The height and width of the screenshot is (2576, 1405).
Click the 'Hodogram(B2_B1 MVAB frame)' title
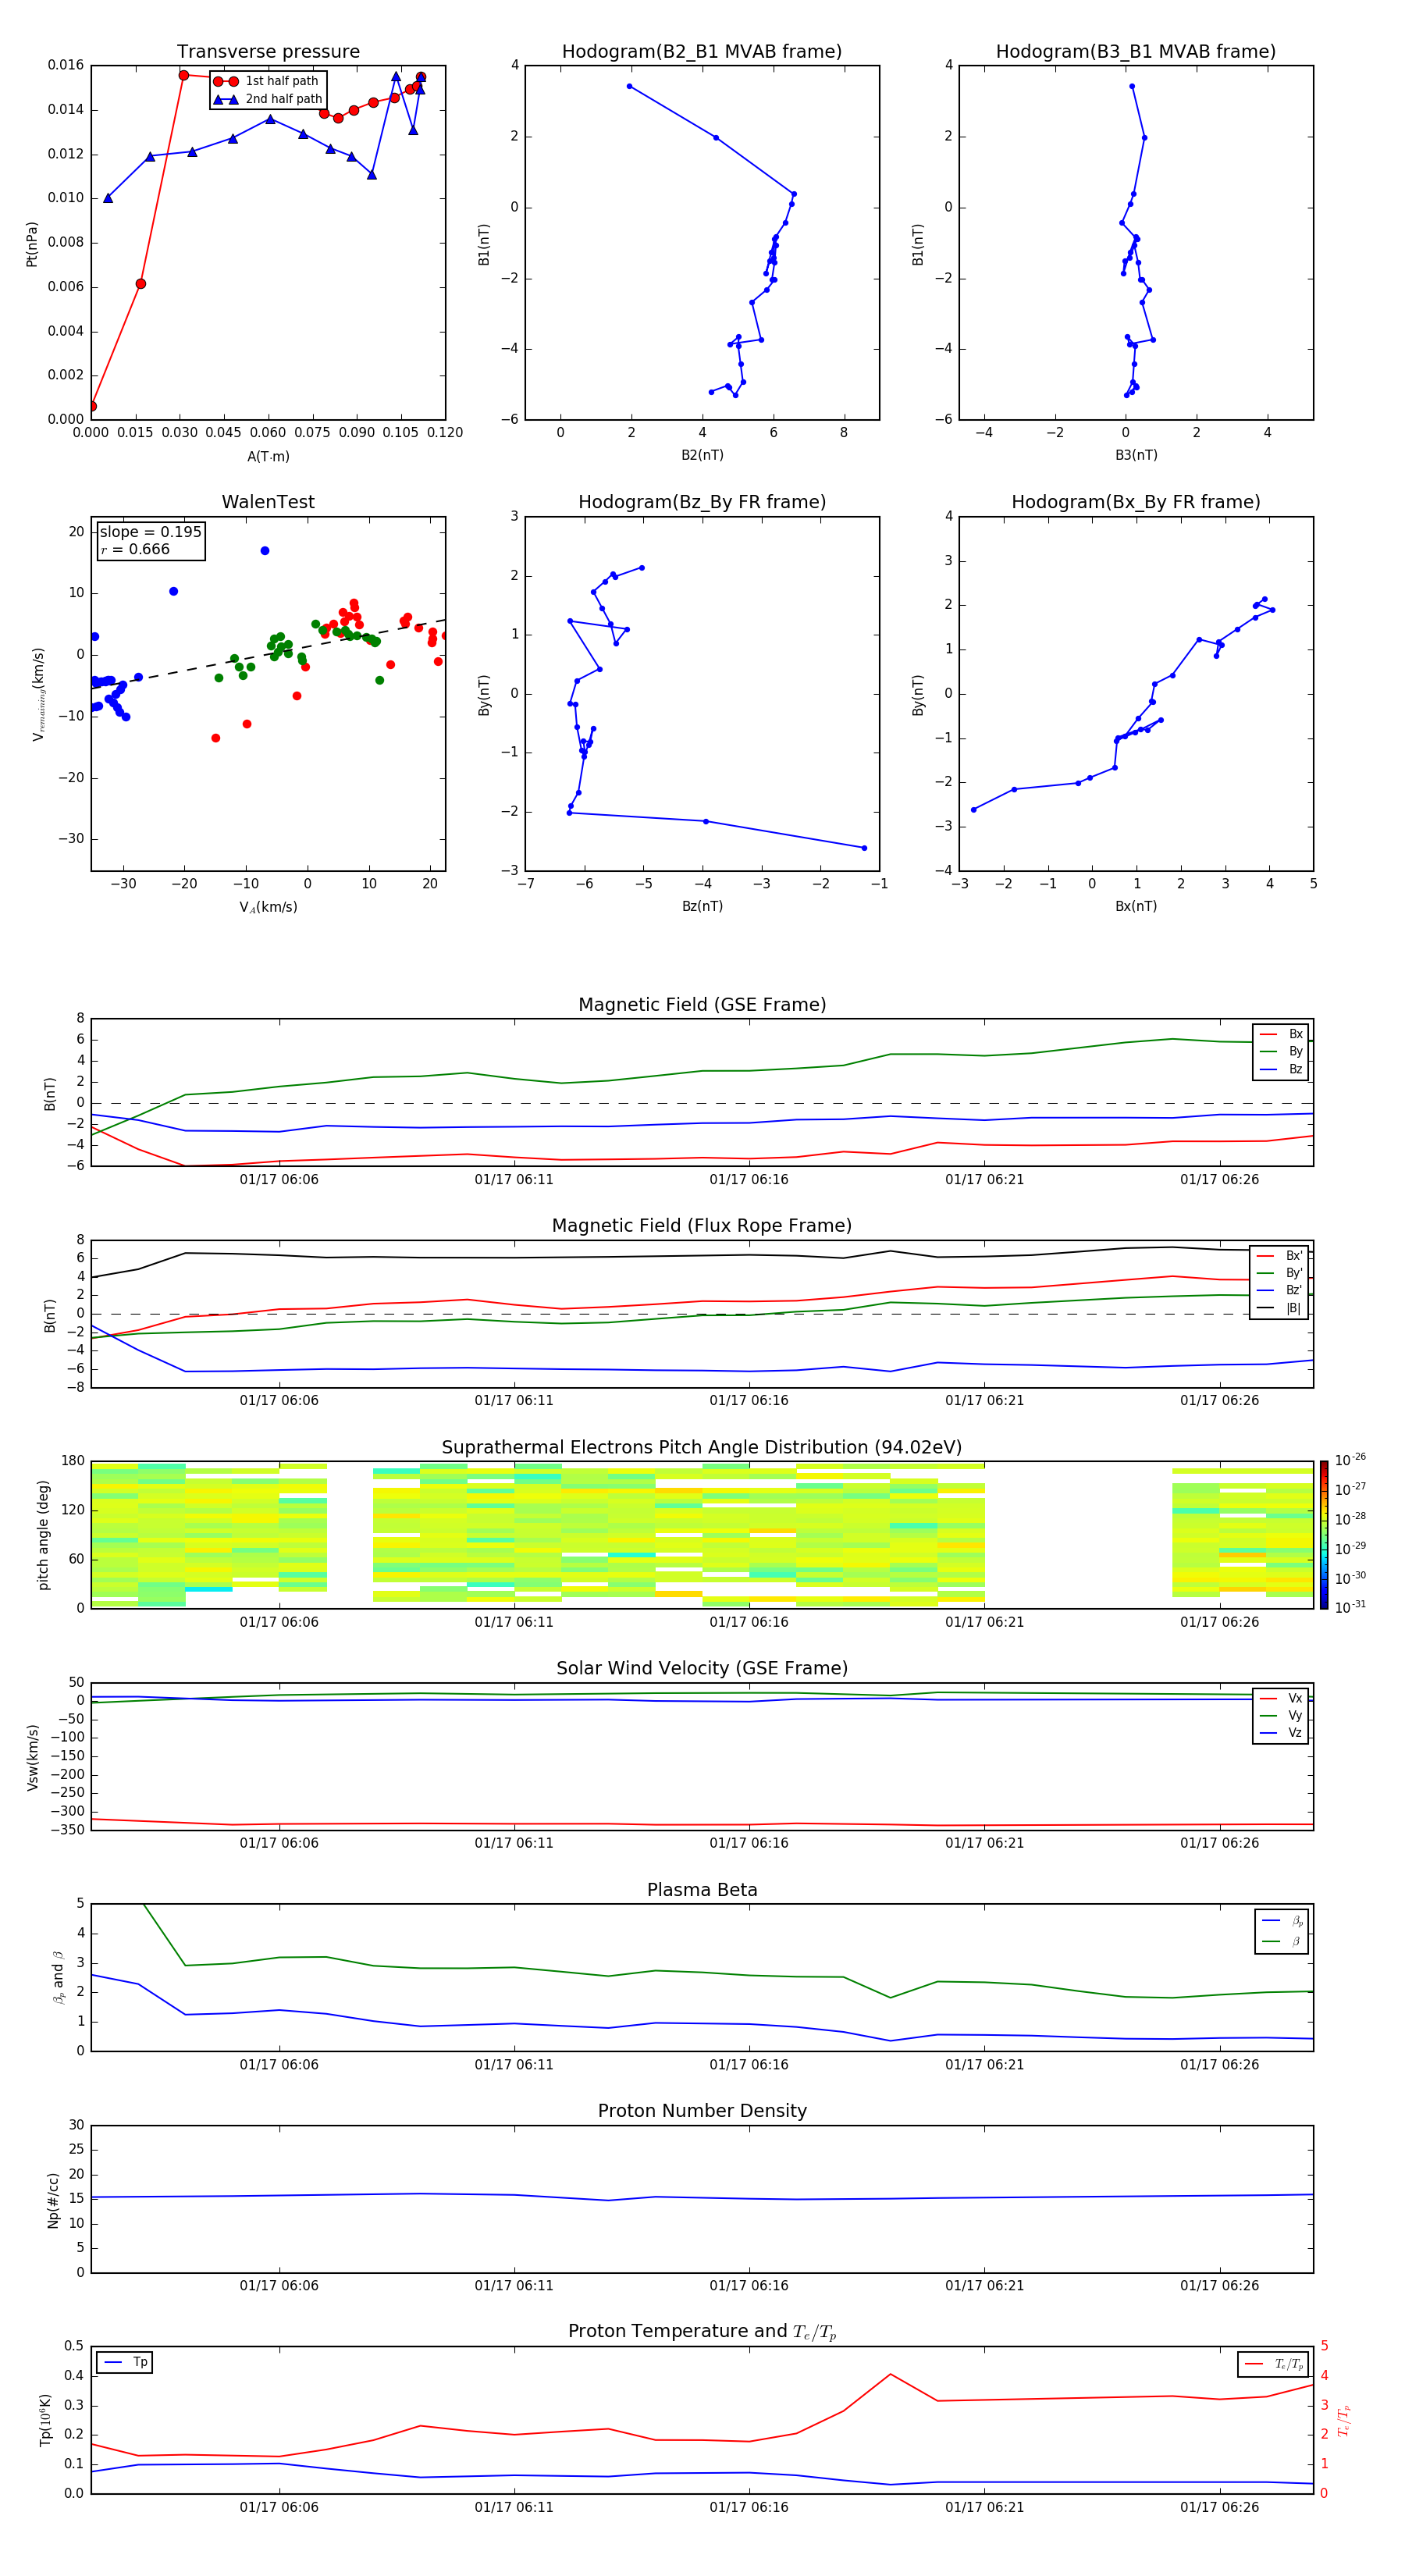tap(702, 52)
